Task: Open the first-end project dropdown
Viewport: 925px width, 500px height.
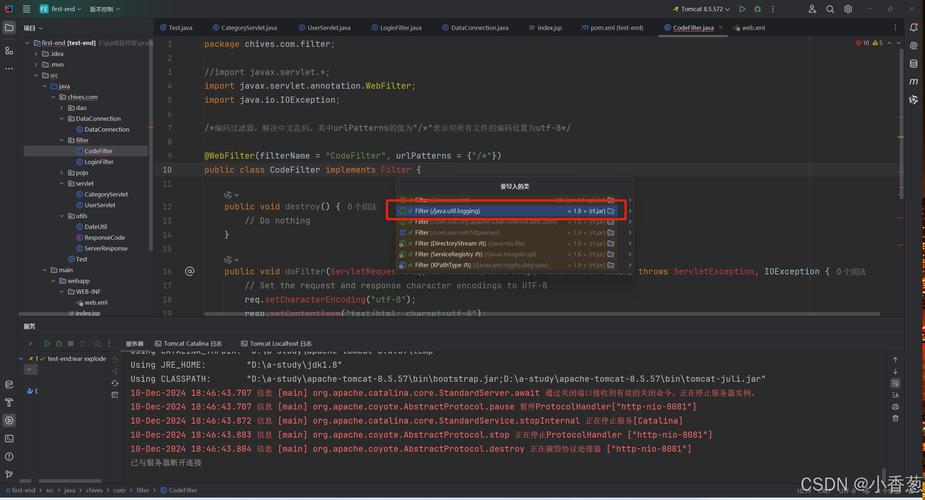Action: coord(62,9)
